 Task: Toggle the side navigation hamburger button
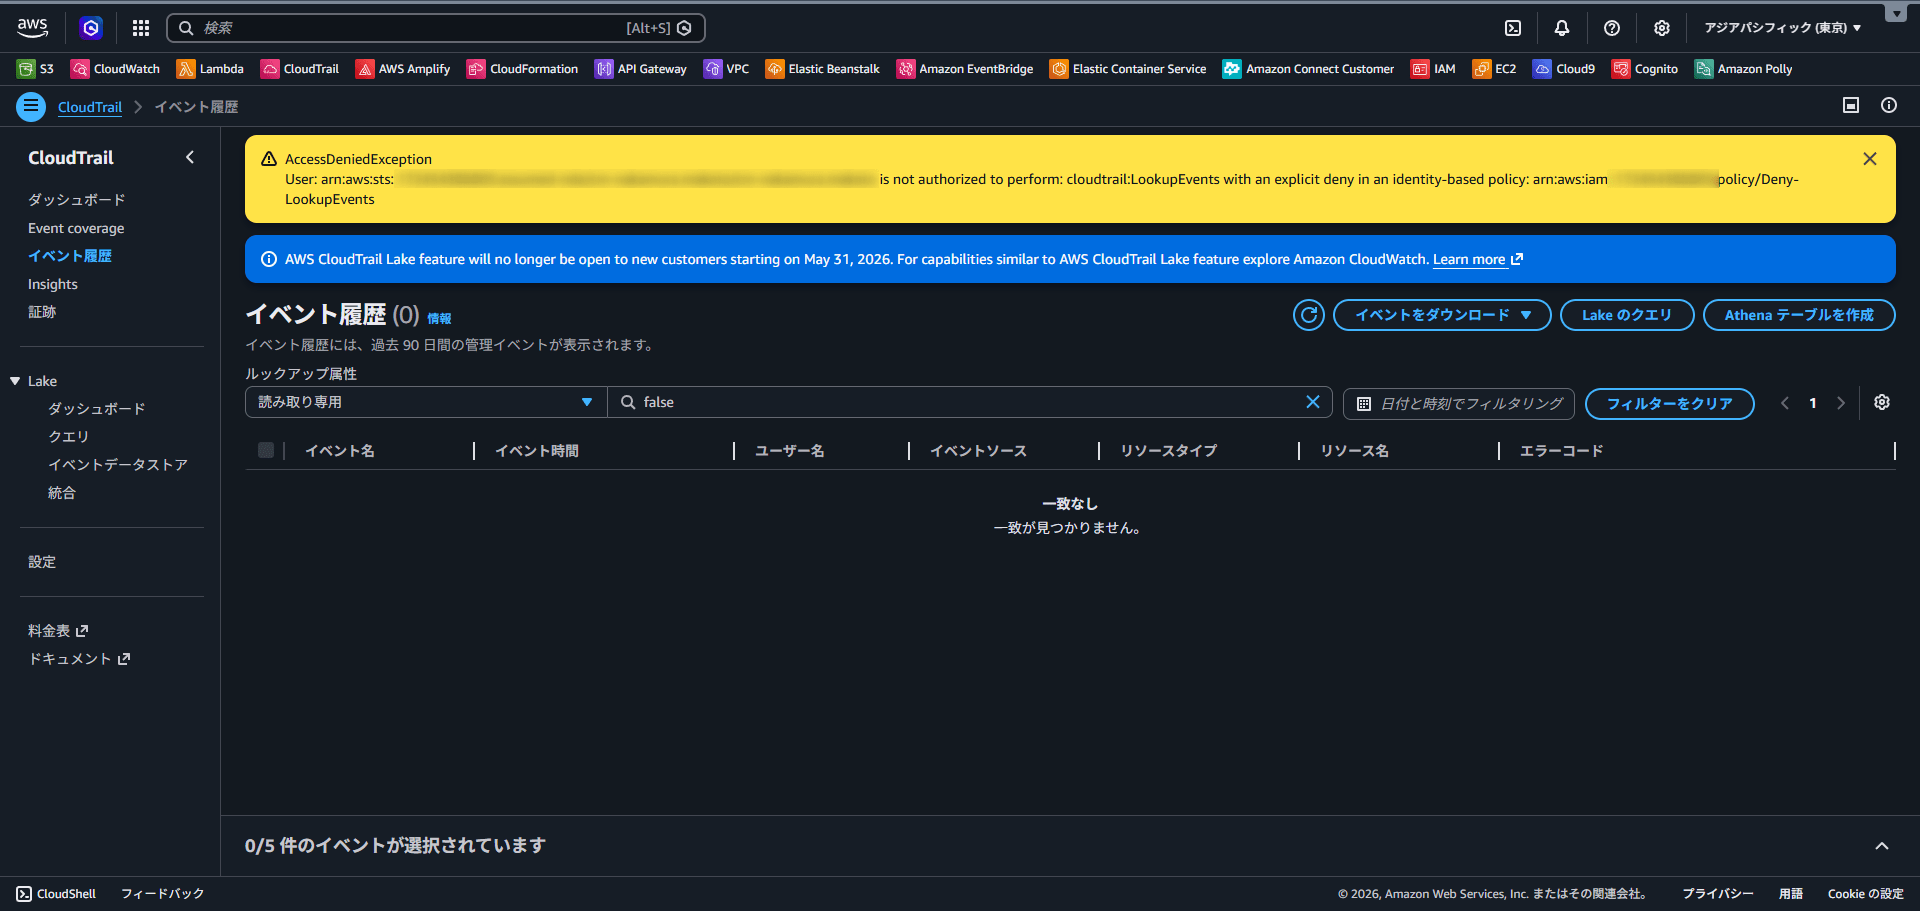31,106
